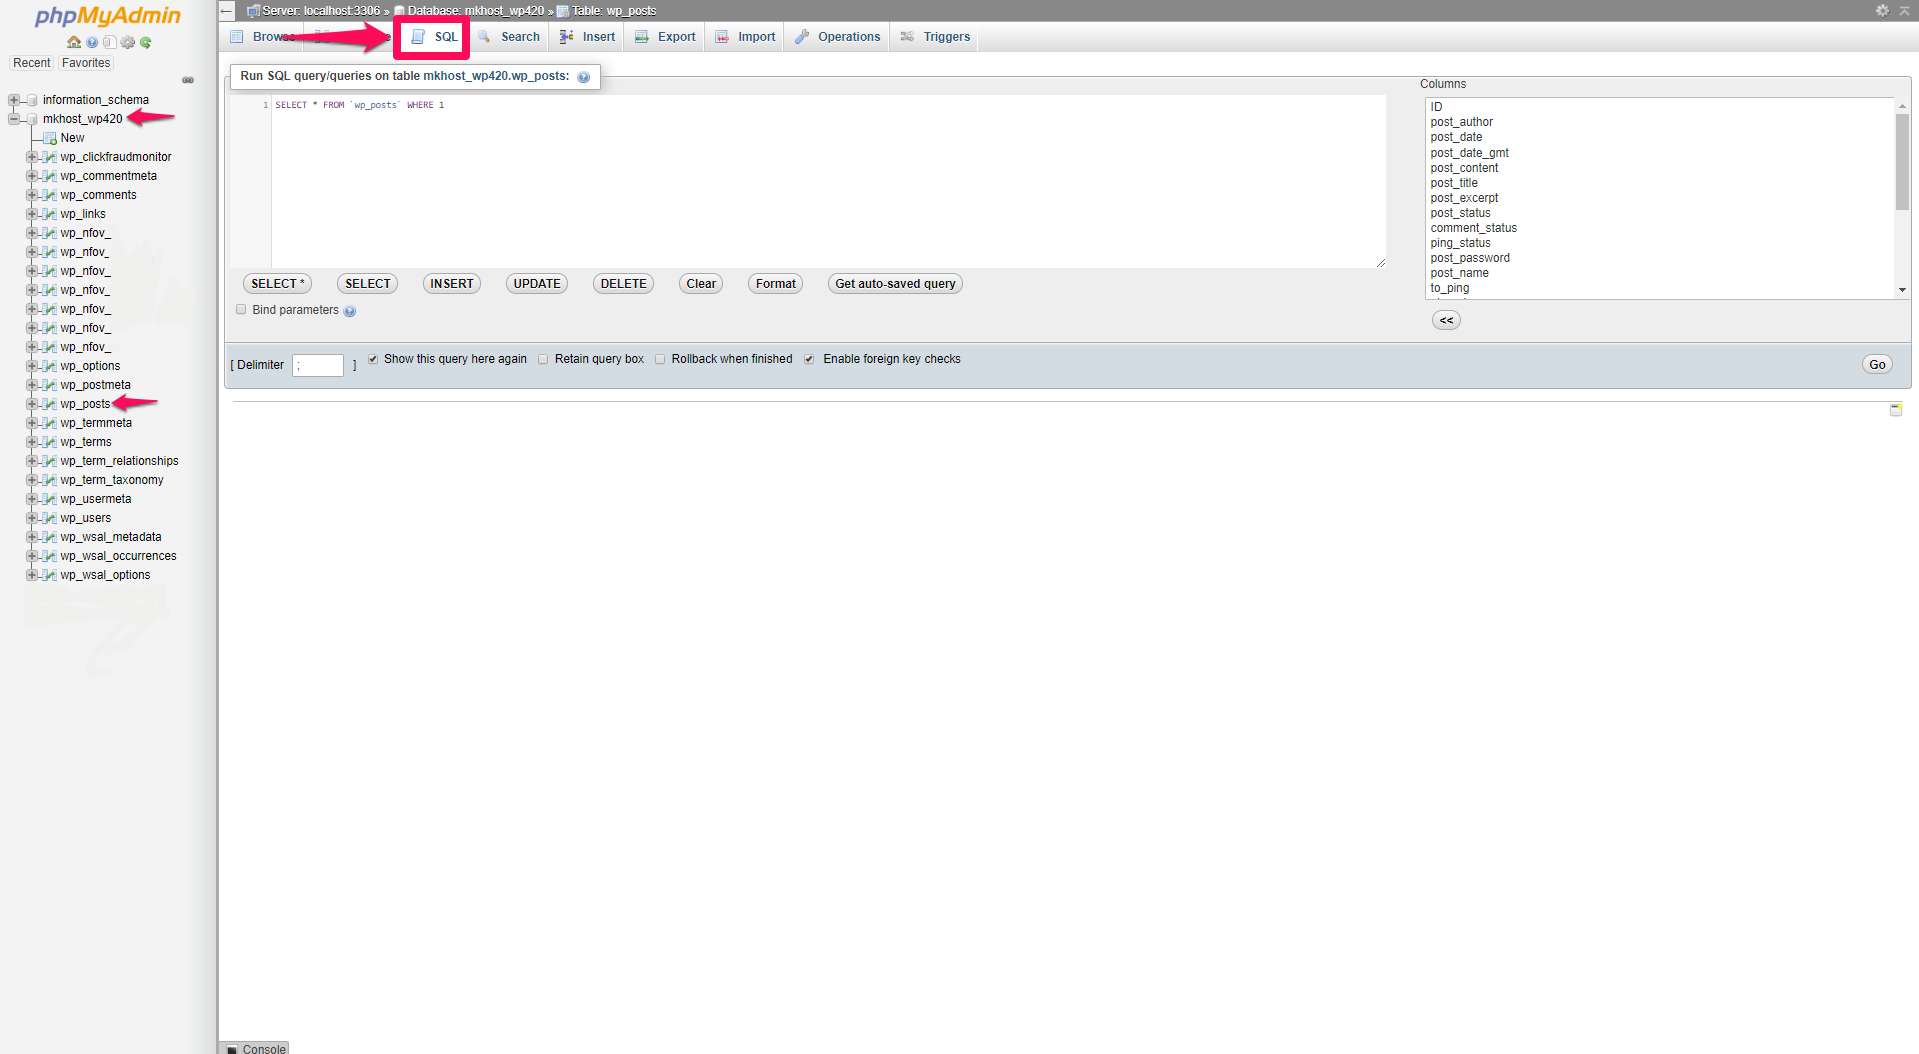
Task: Check the Retain query box option
Action: 543,359
